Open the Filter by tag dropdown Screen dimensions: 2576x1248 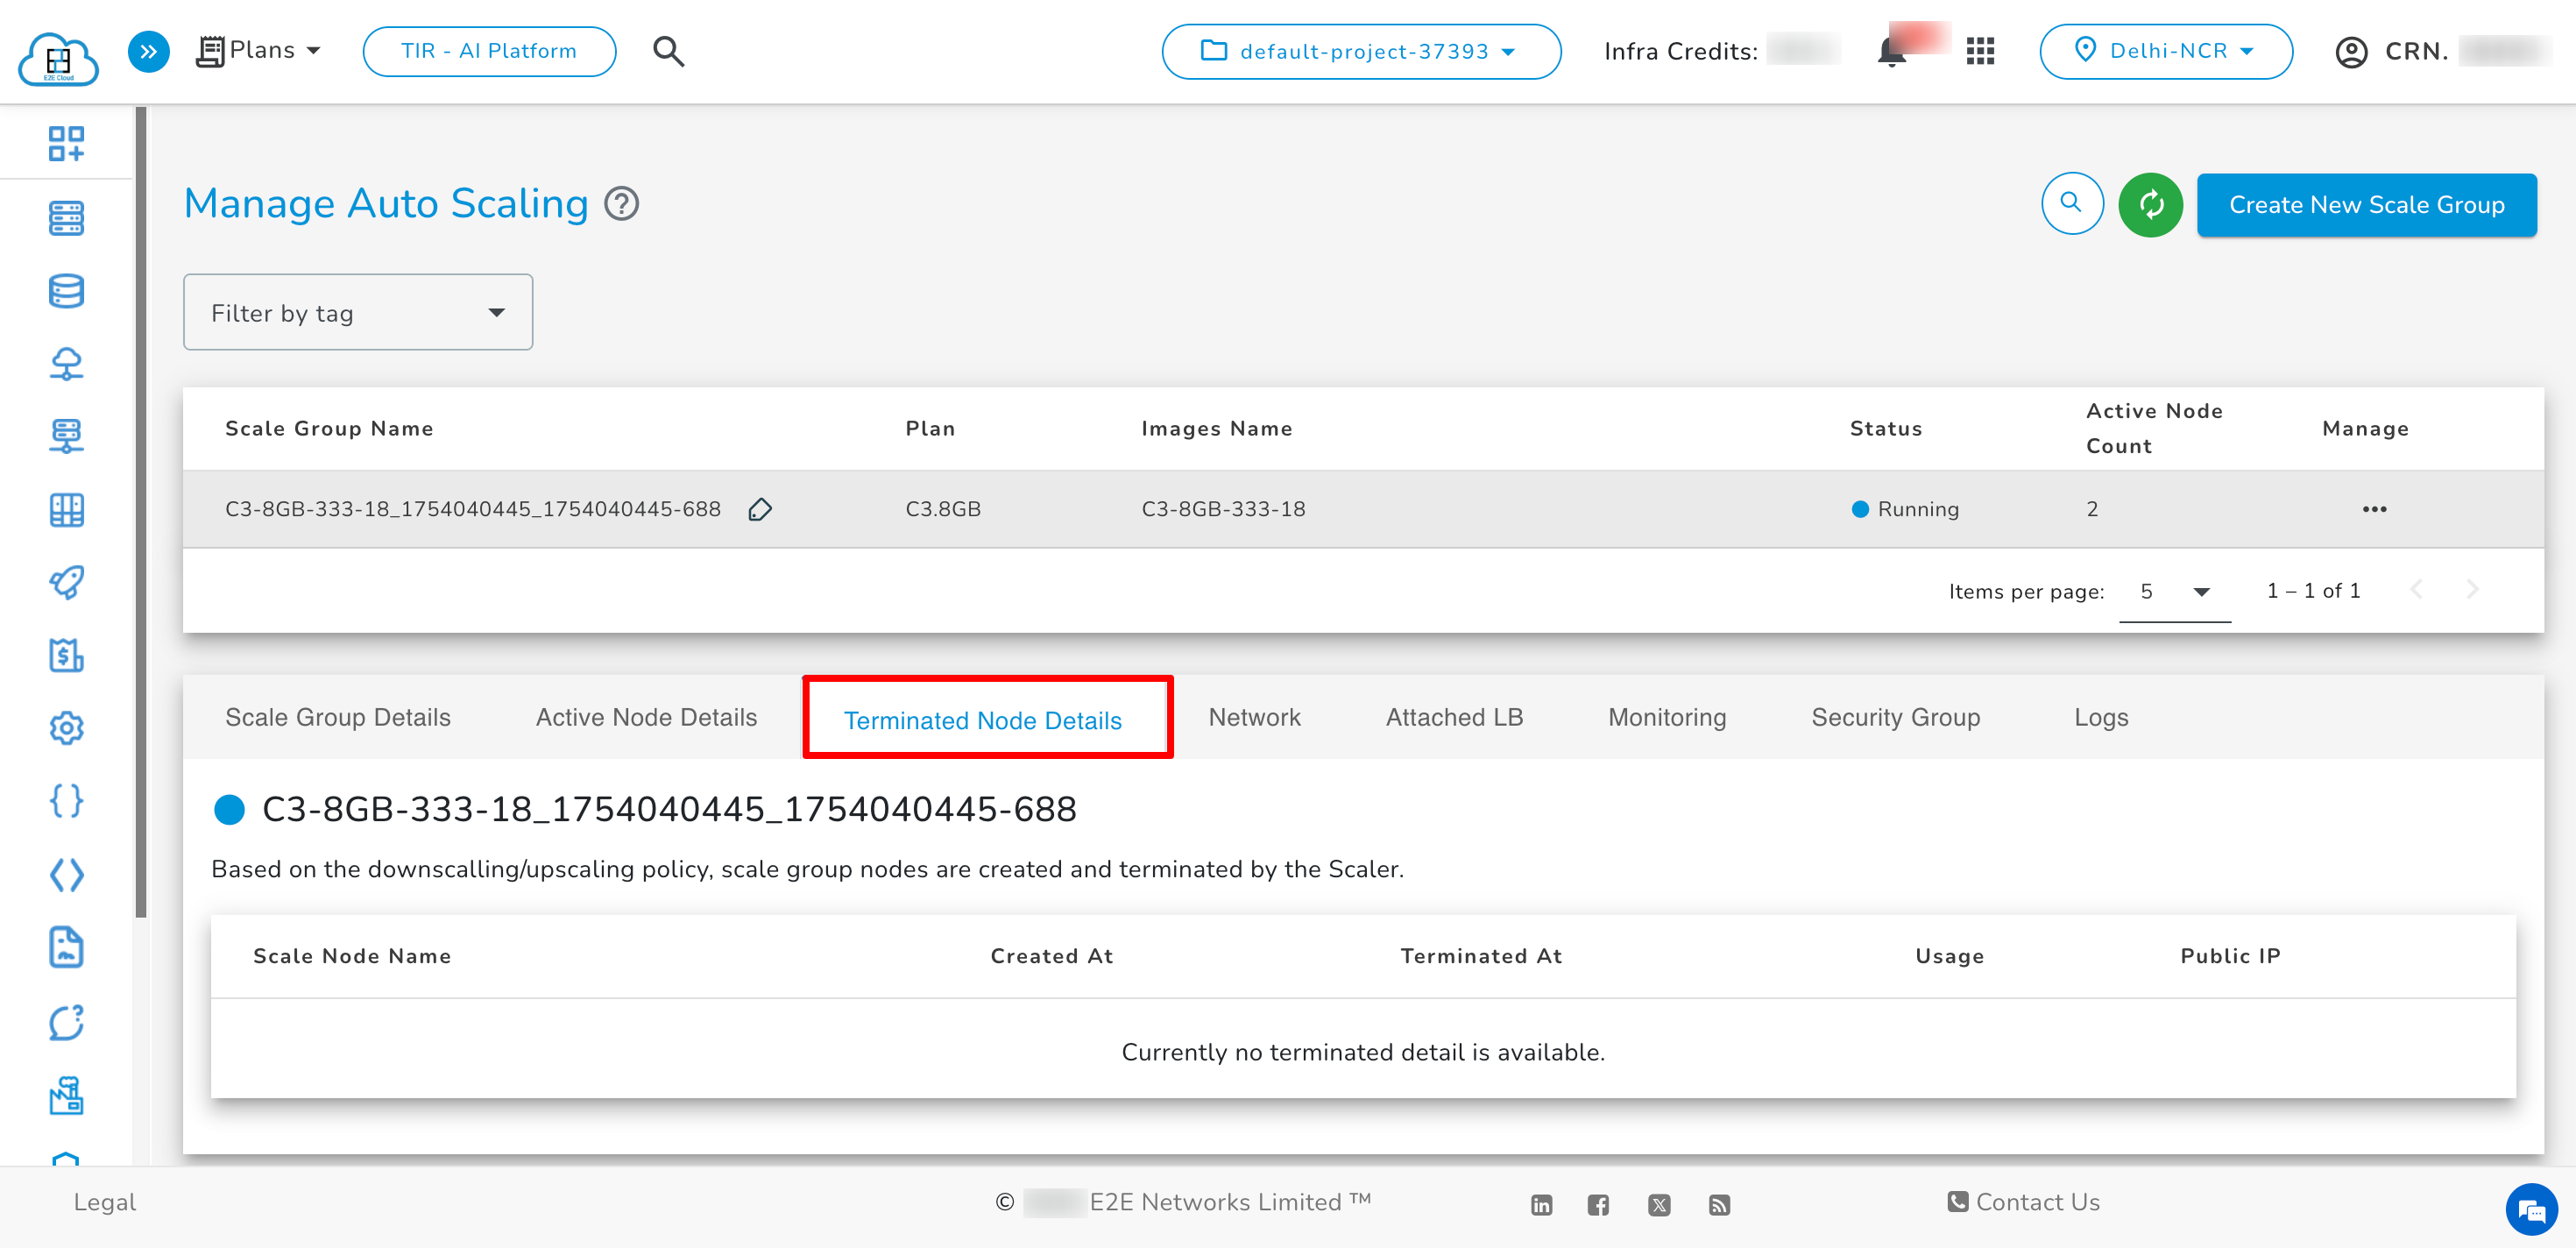click(358, 313)
